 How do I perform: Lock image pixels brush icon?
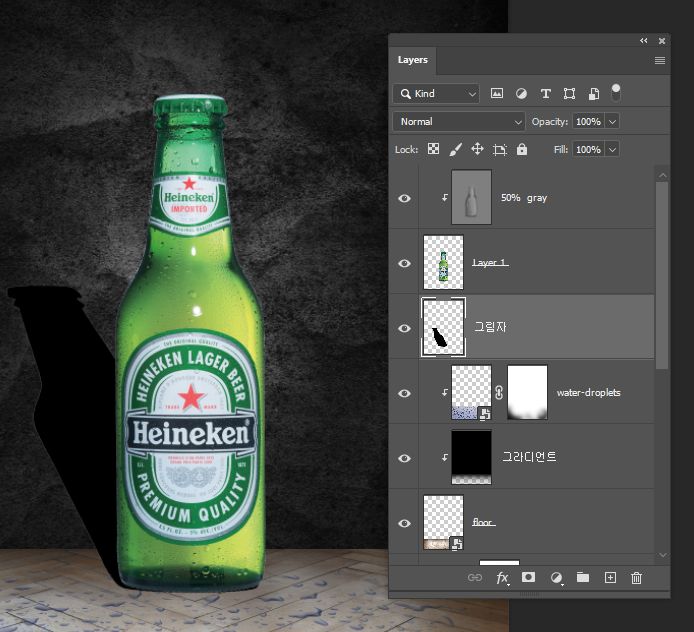pyautogui.click(x=455, y=149)
